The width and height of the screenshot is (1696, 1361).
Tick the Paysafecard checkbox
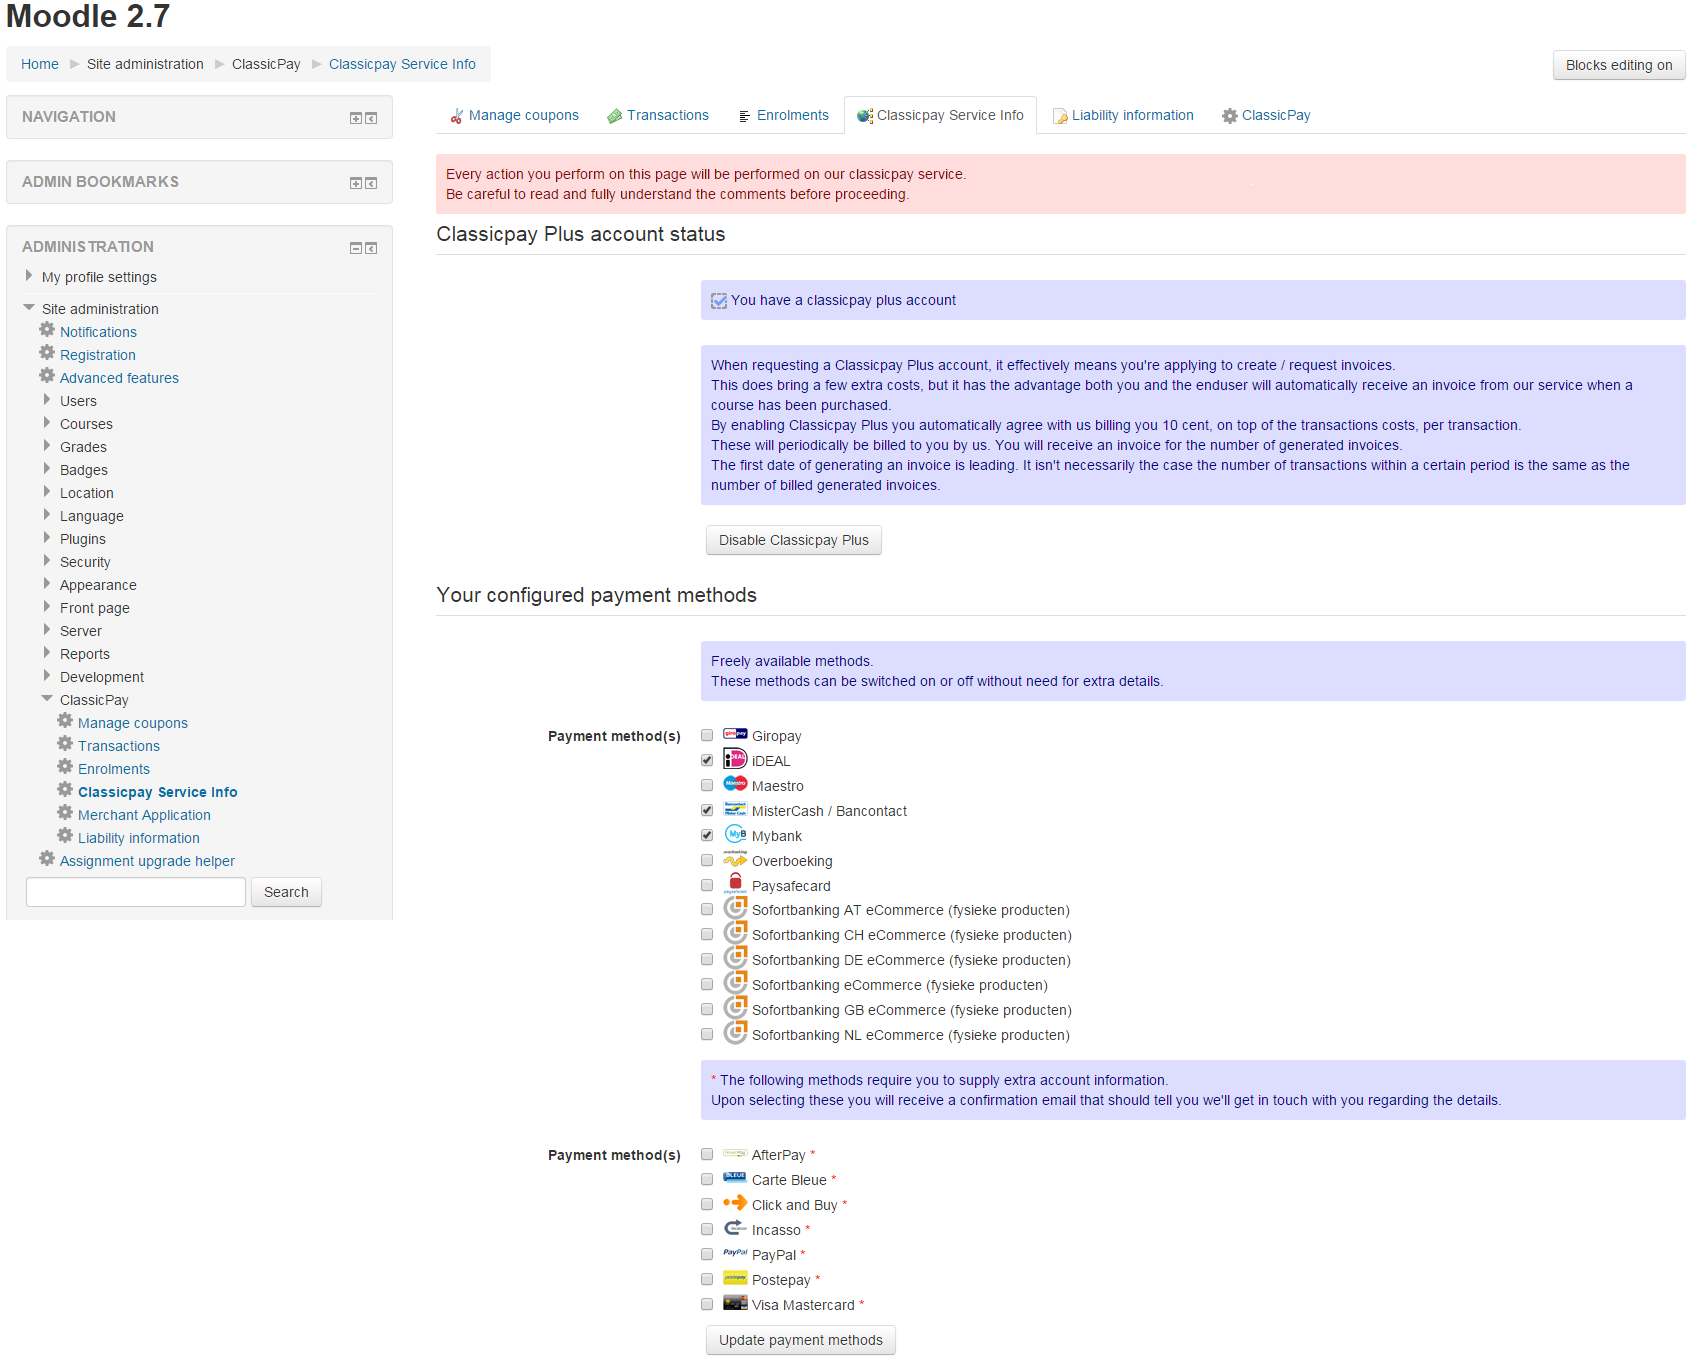click(x=707, y=886)
